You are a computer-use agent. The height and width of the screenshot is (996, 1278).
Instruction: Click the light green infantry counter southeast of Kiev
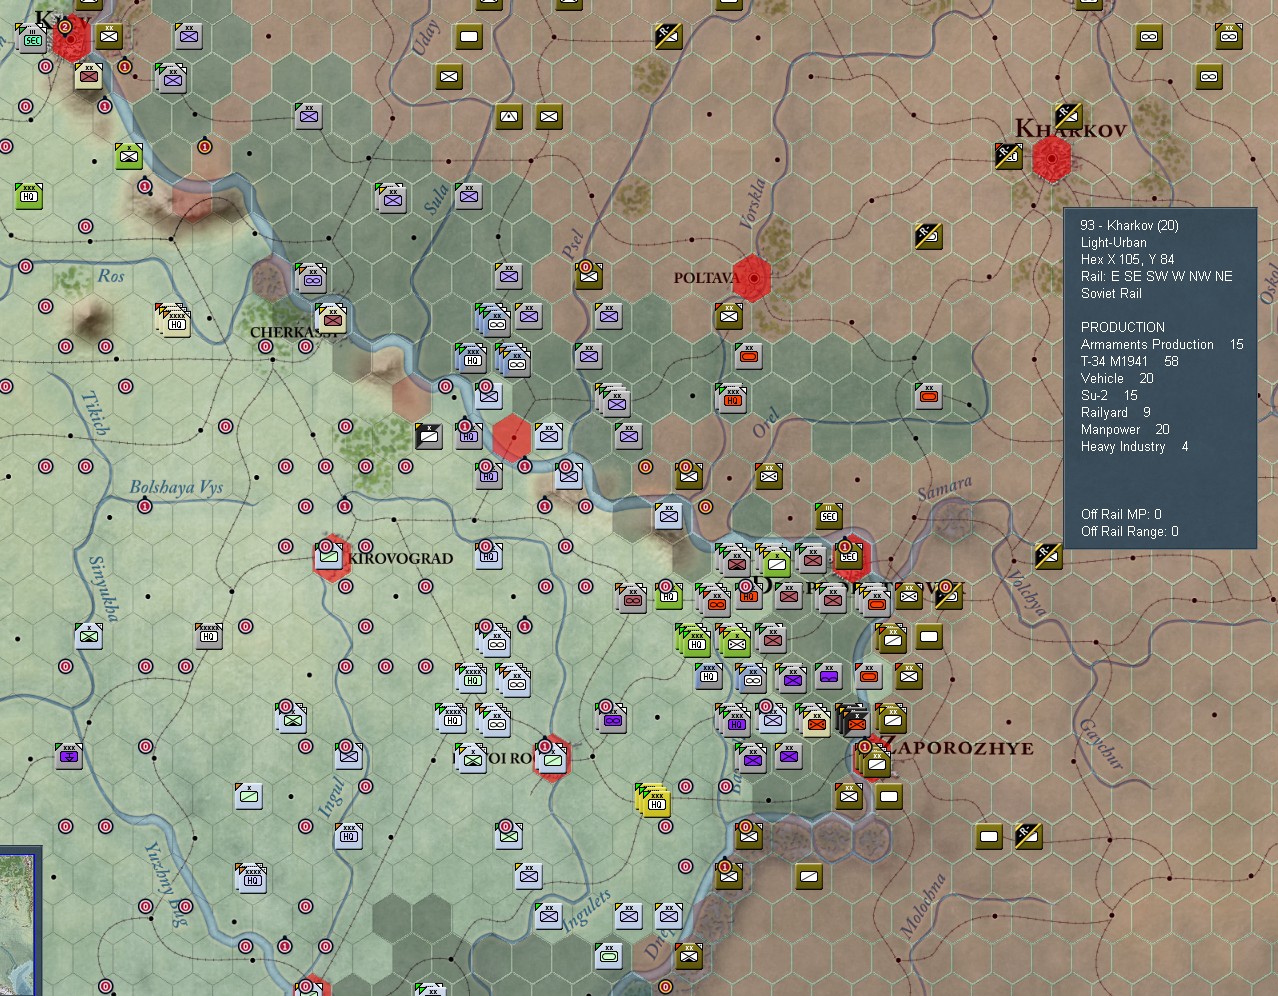click(x=128, y=156)
